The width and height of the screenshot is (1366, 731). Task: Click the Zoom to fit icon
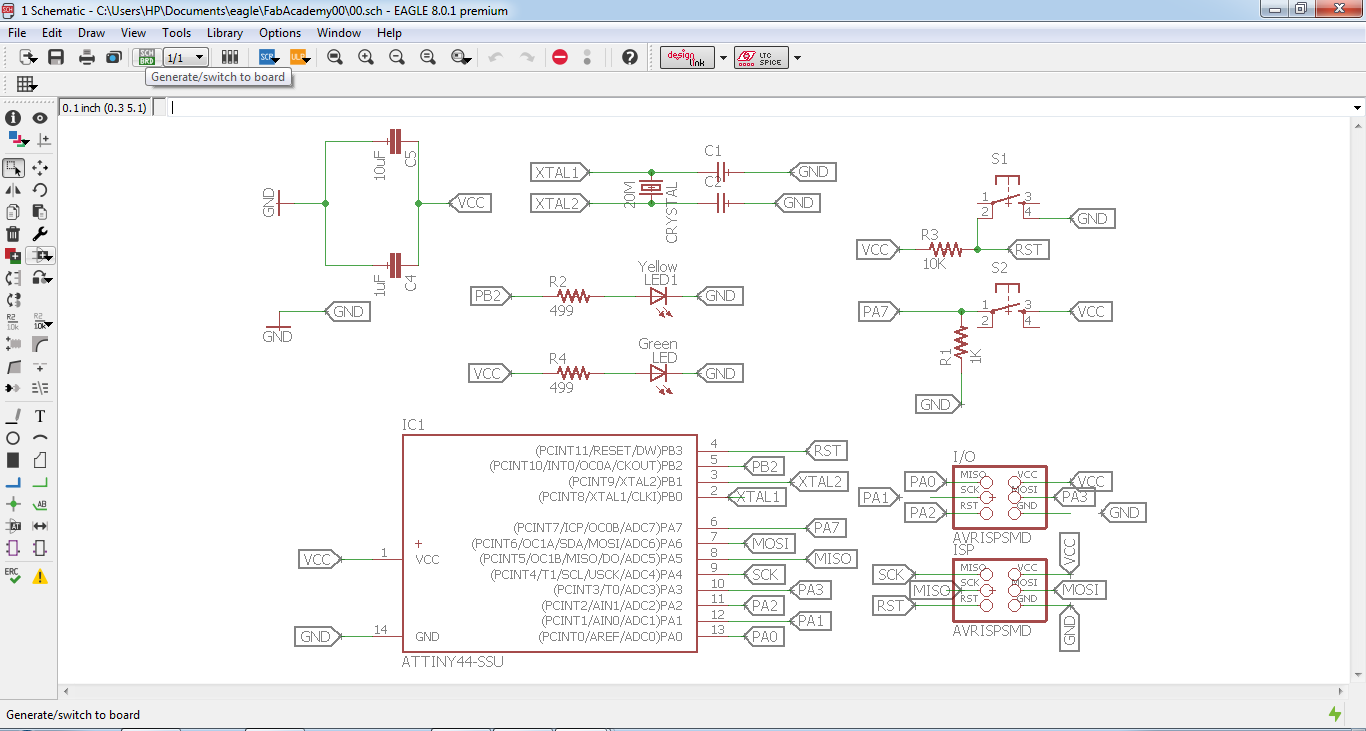[x=335, y=57]
